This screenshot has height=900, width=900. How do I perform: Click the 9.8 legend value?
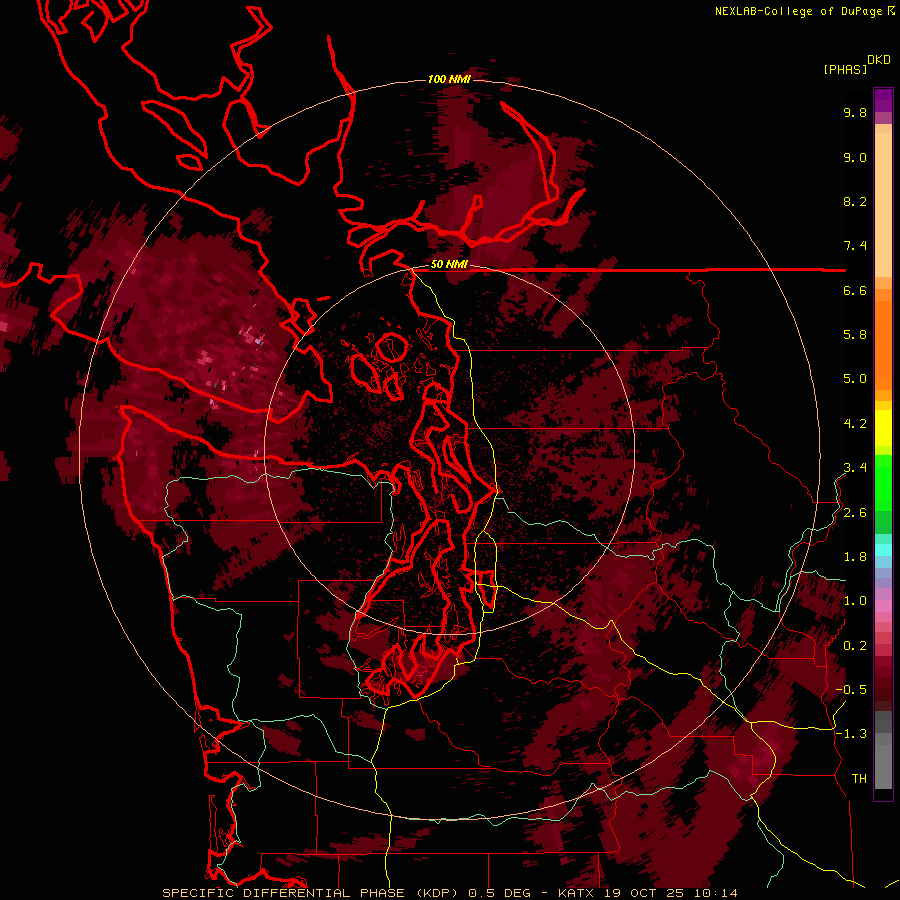click(855, 112)
